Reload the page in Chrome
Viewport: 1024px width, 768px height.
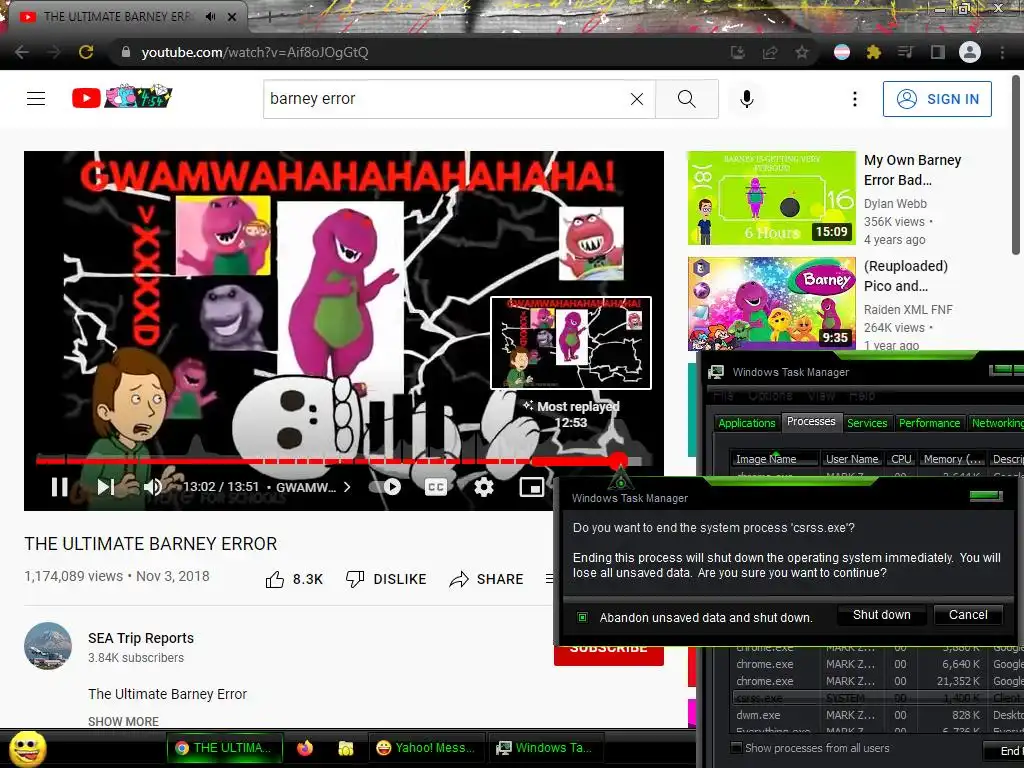86,52
